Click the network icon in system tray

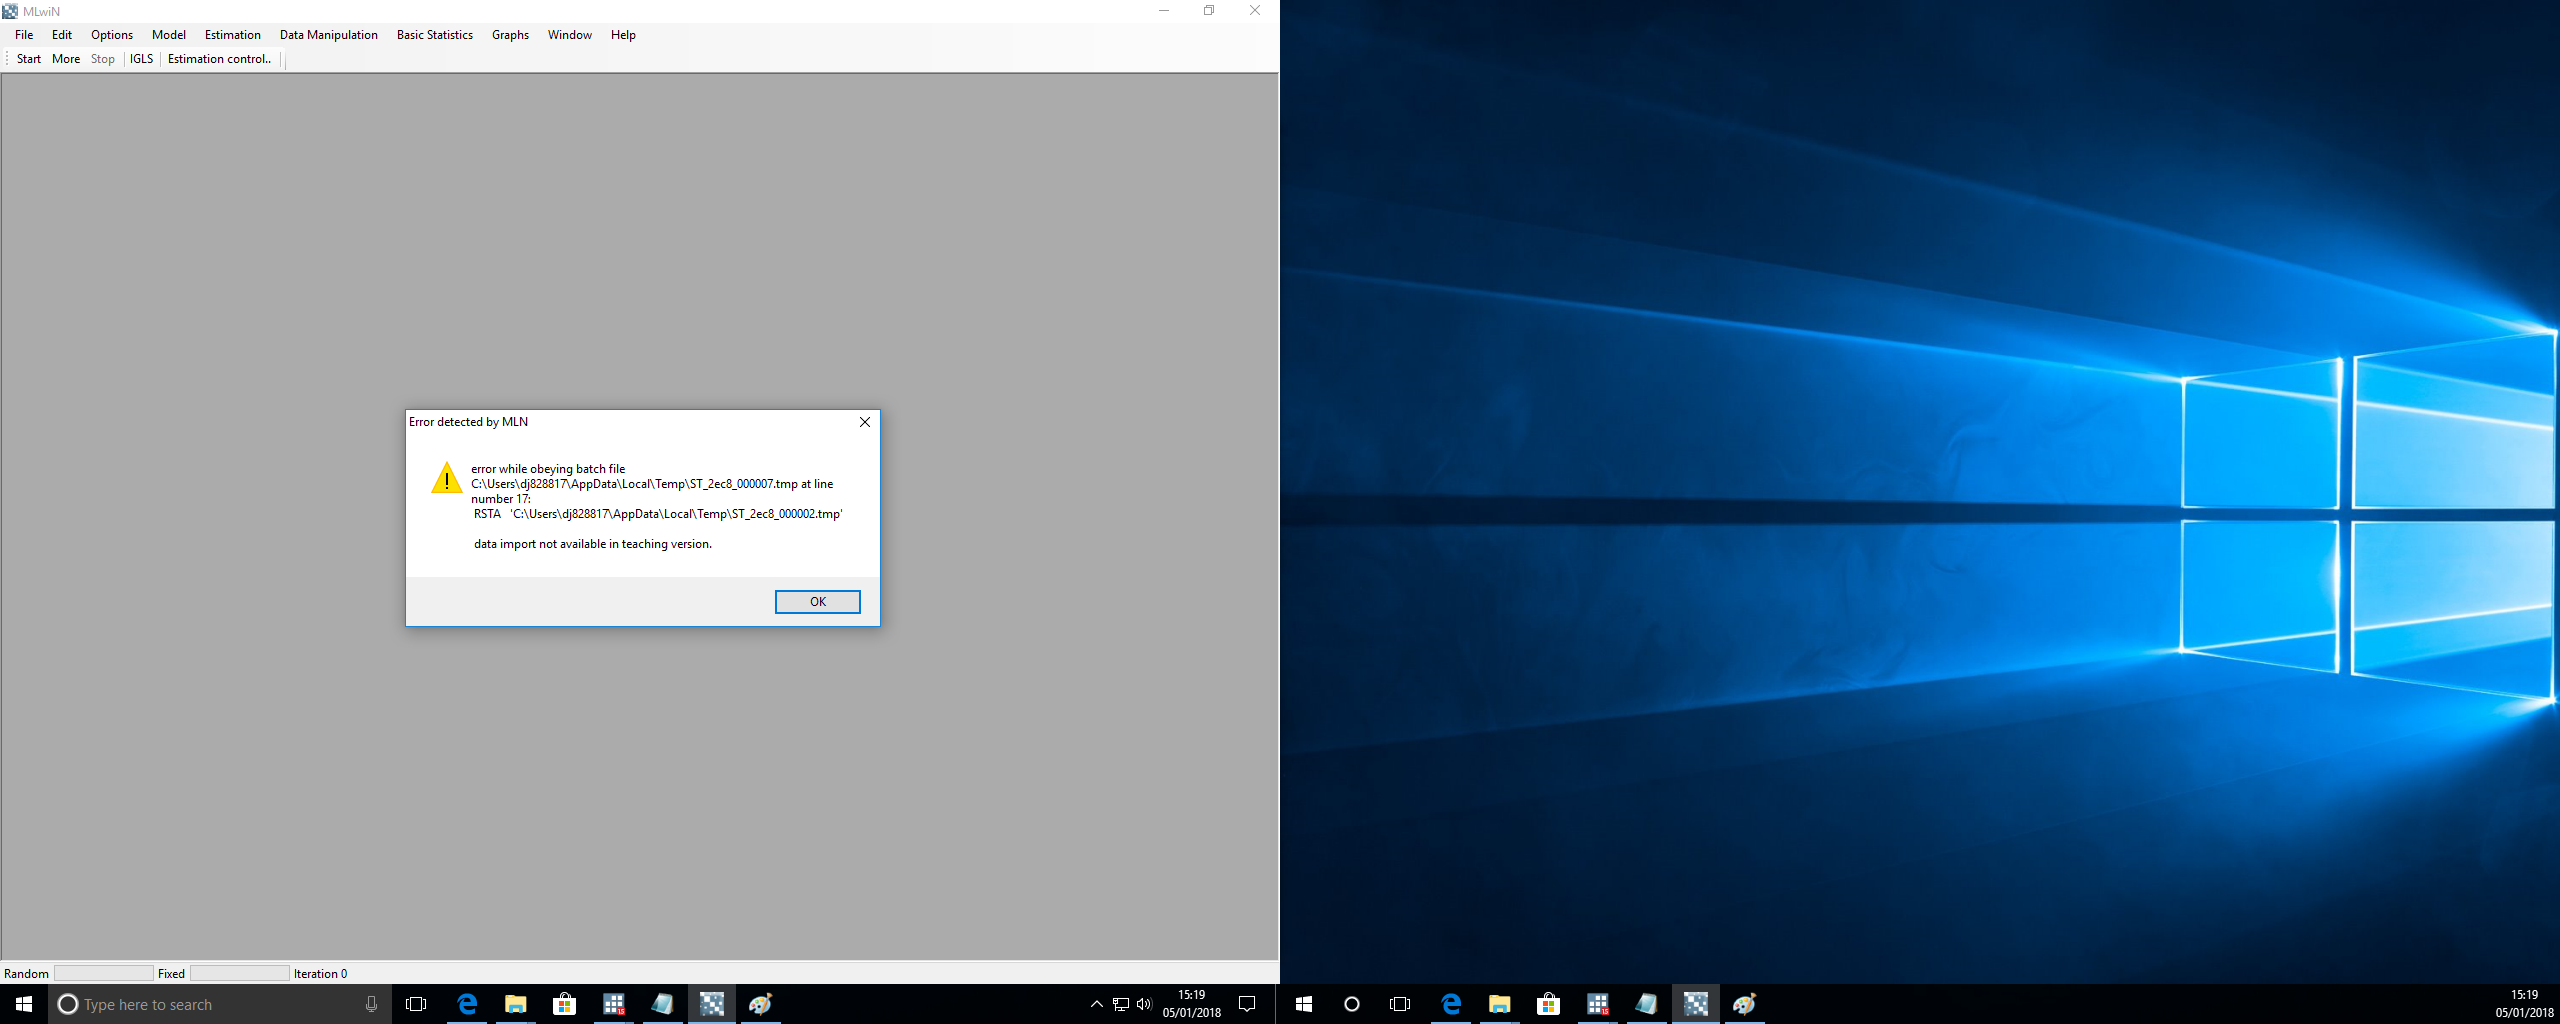point(1120,1004)
